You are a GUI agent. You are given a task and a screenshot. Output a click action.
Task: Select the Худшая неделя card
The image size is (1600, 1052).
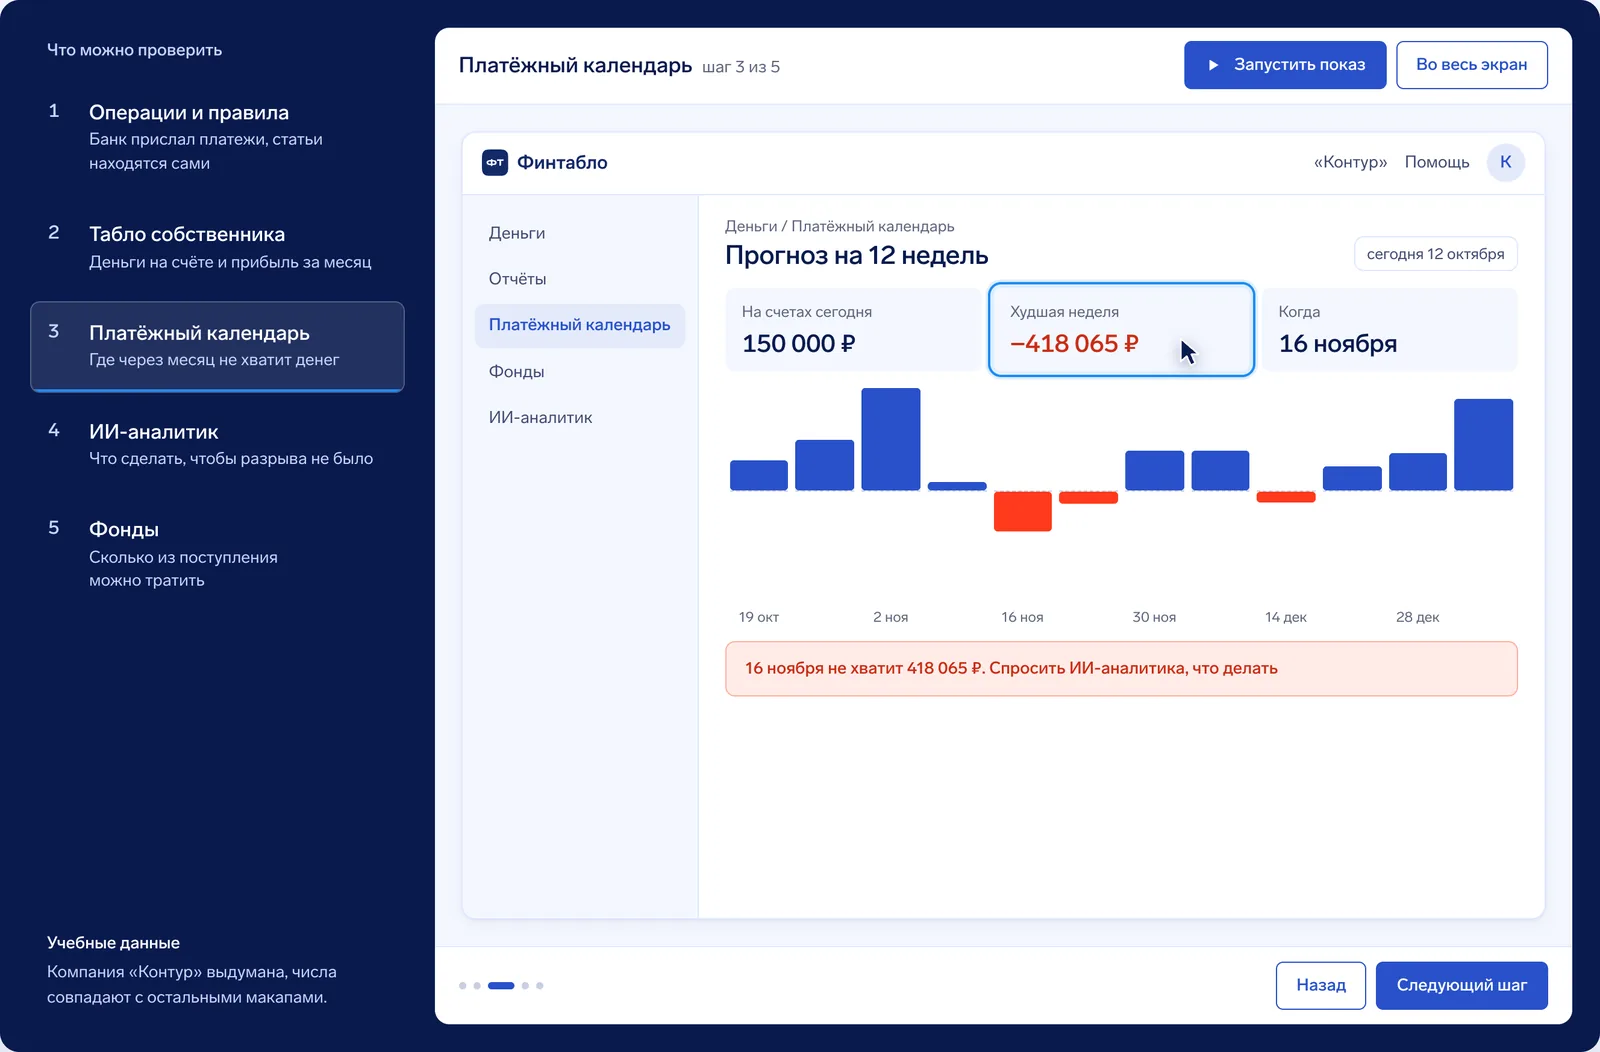coord(1121,330)
